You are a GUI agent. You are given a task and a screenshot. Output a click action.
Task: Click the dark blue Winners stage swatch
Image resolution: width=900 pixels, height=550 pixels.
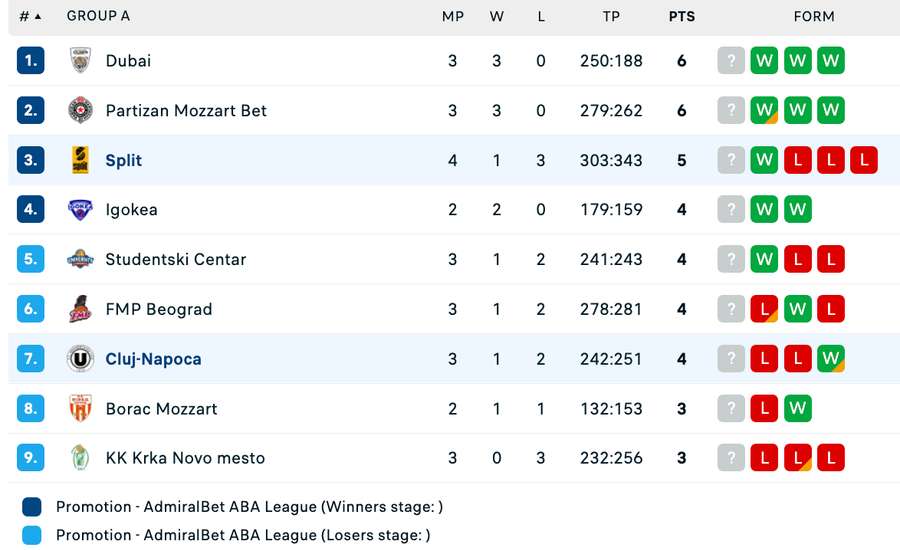pyautogui.click(x=32, y=507)
